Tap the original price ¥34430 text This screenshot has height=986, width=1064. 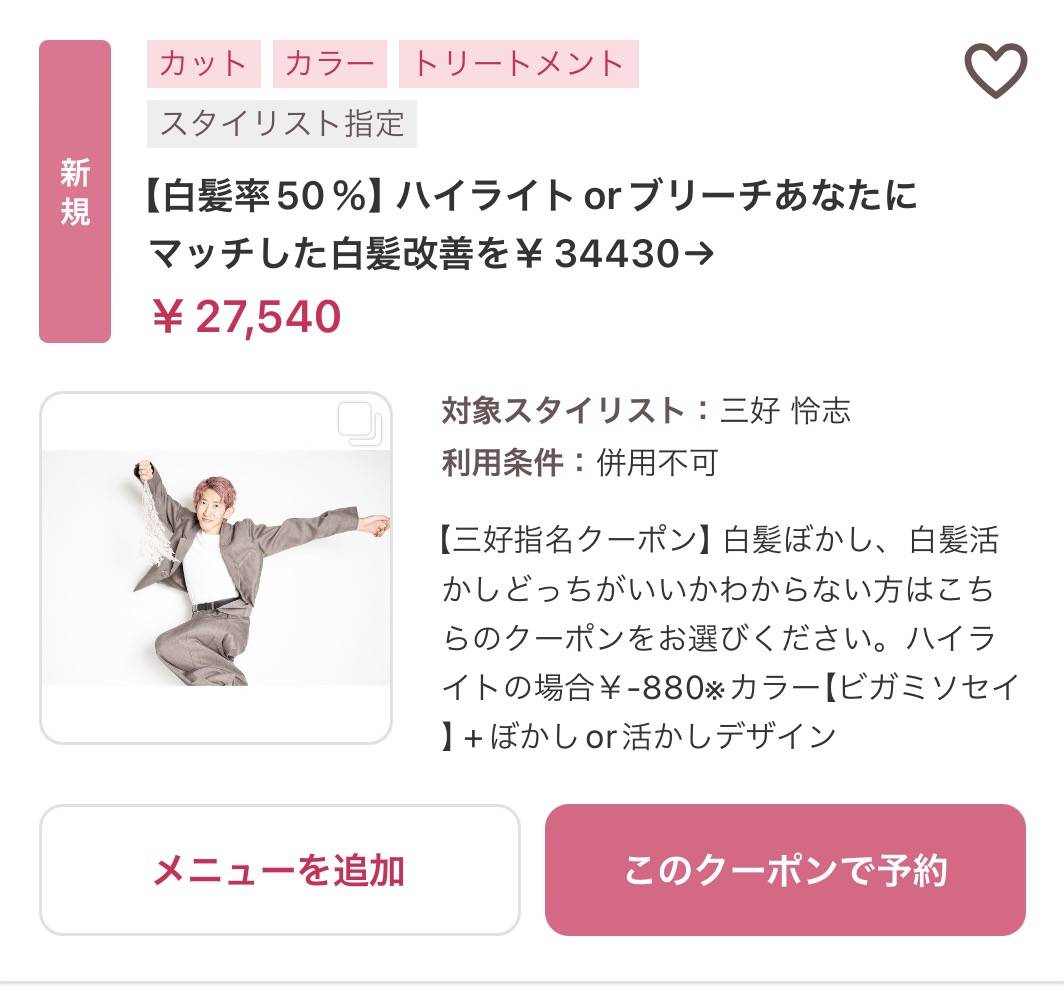click(x=597, y=254)
